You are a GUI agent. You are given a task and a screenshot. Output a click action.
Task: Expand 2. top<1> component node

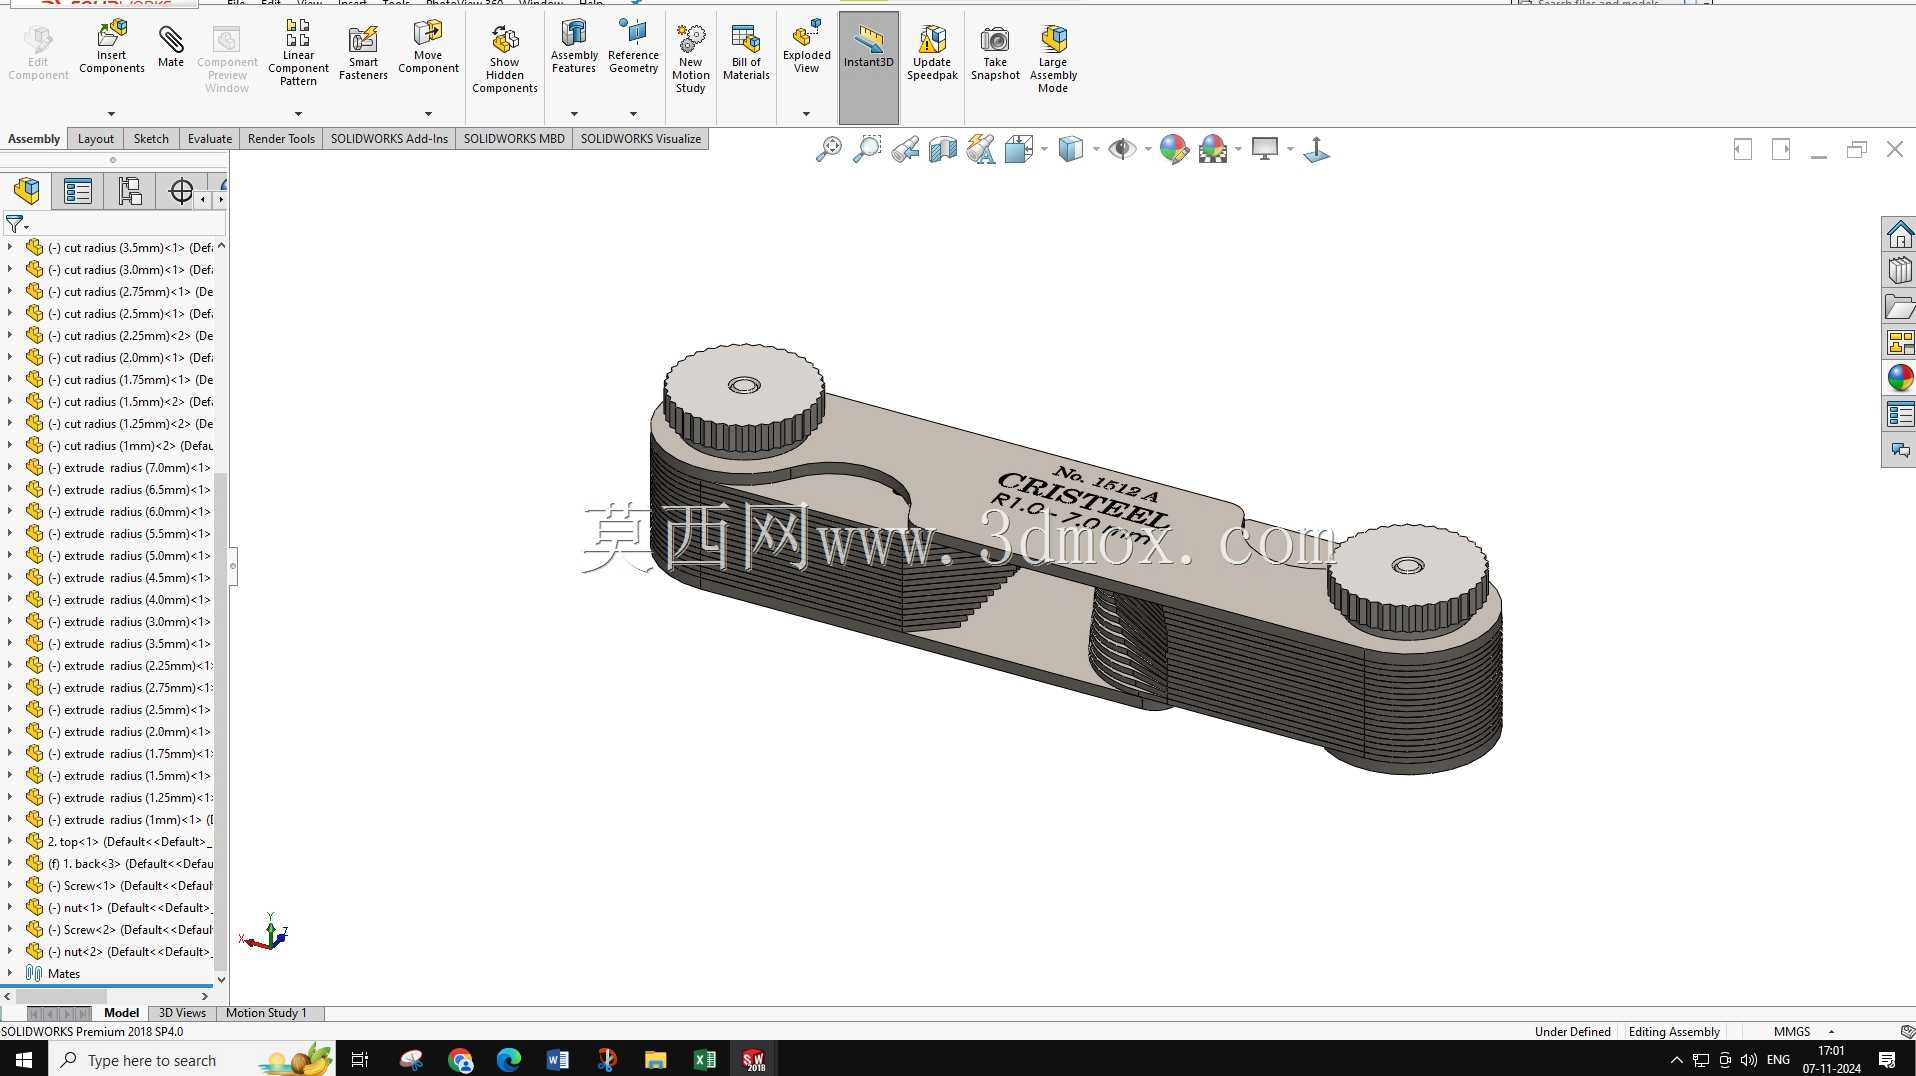[10, 841]
